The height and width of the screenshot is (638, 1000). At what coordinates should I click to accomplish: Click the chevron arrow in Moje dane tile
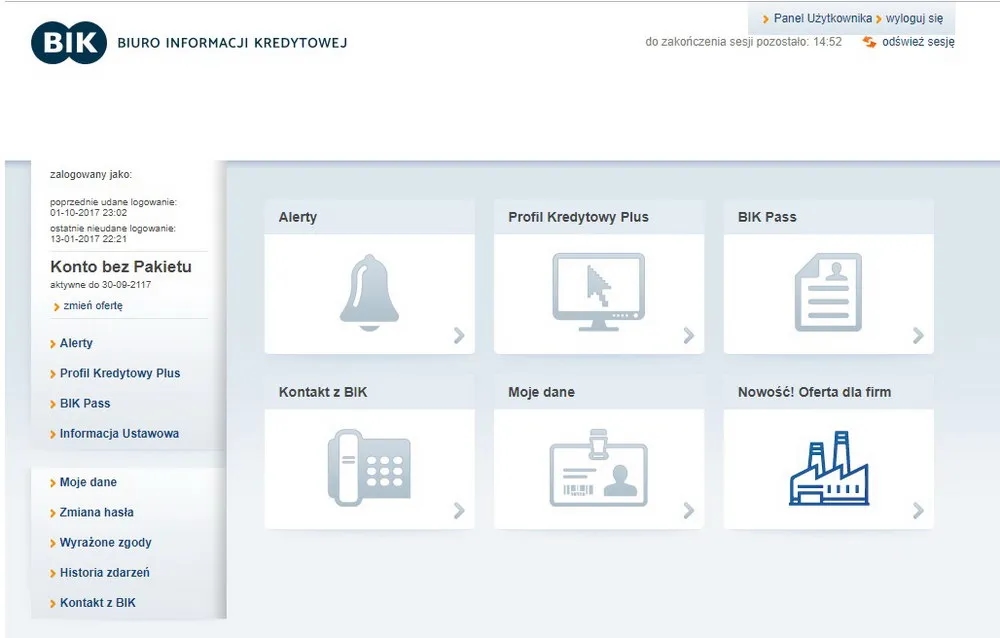tap(688, 511)
